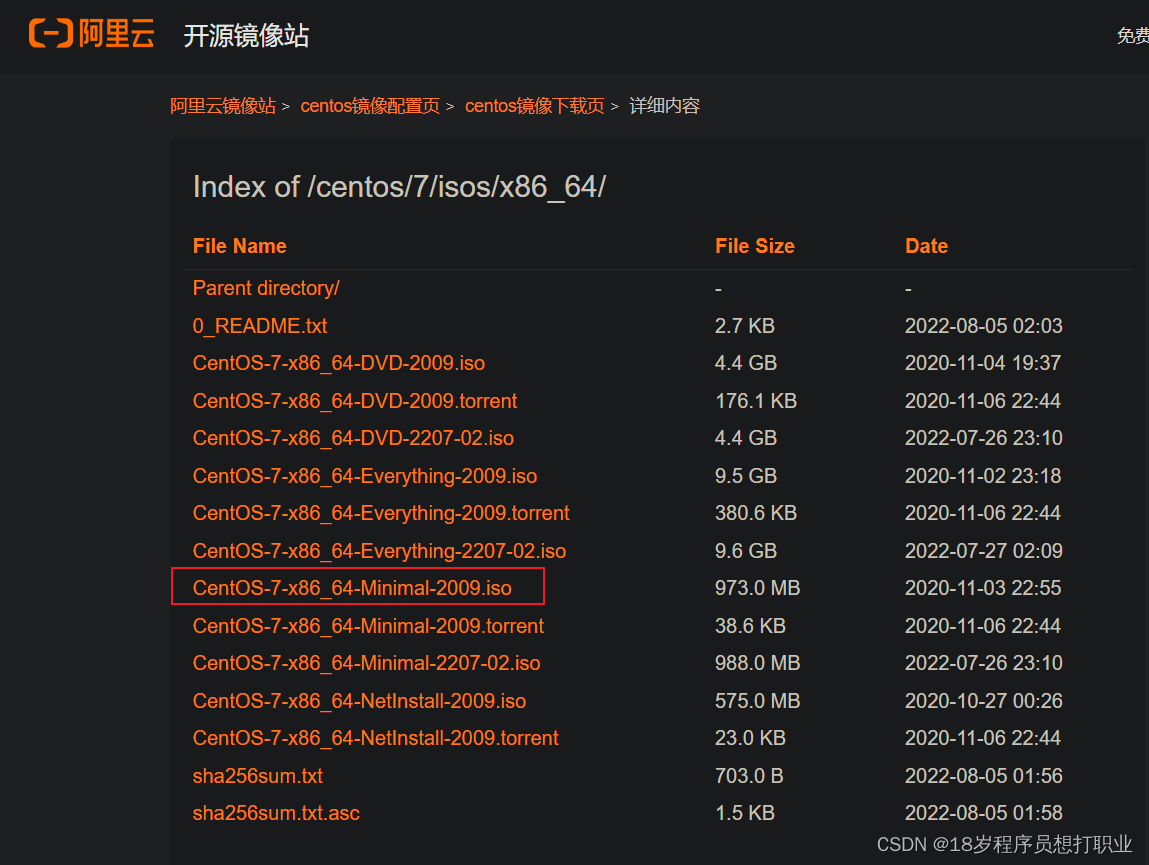This screenshot has height=865, width=1149.
Task: Click the File Name column header
Action: [x=240, y=246]
